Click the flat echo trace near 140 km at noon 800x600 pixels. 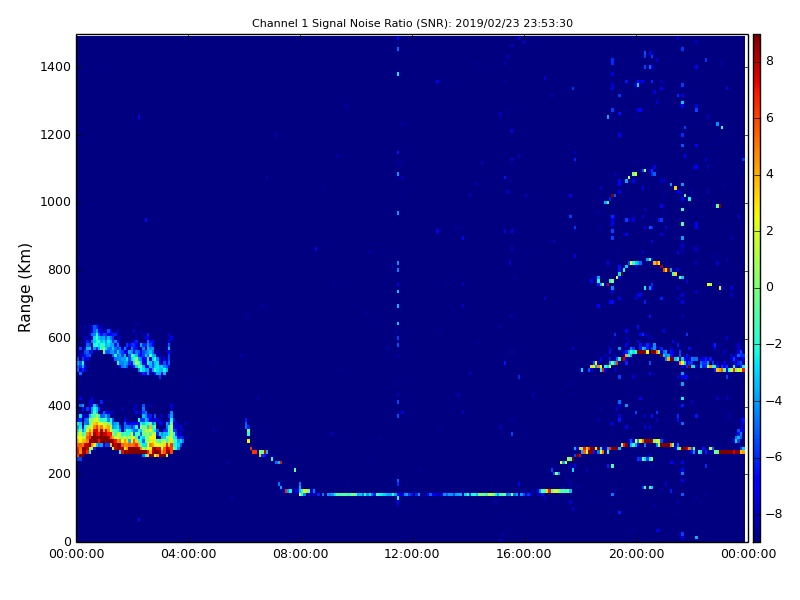click(x=412, y=494)
